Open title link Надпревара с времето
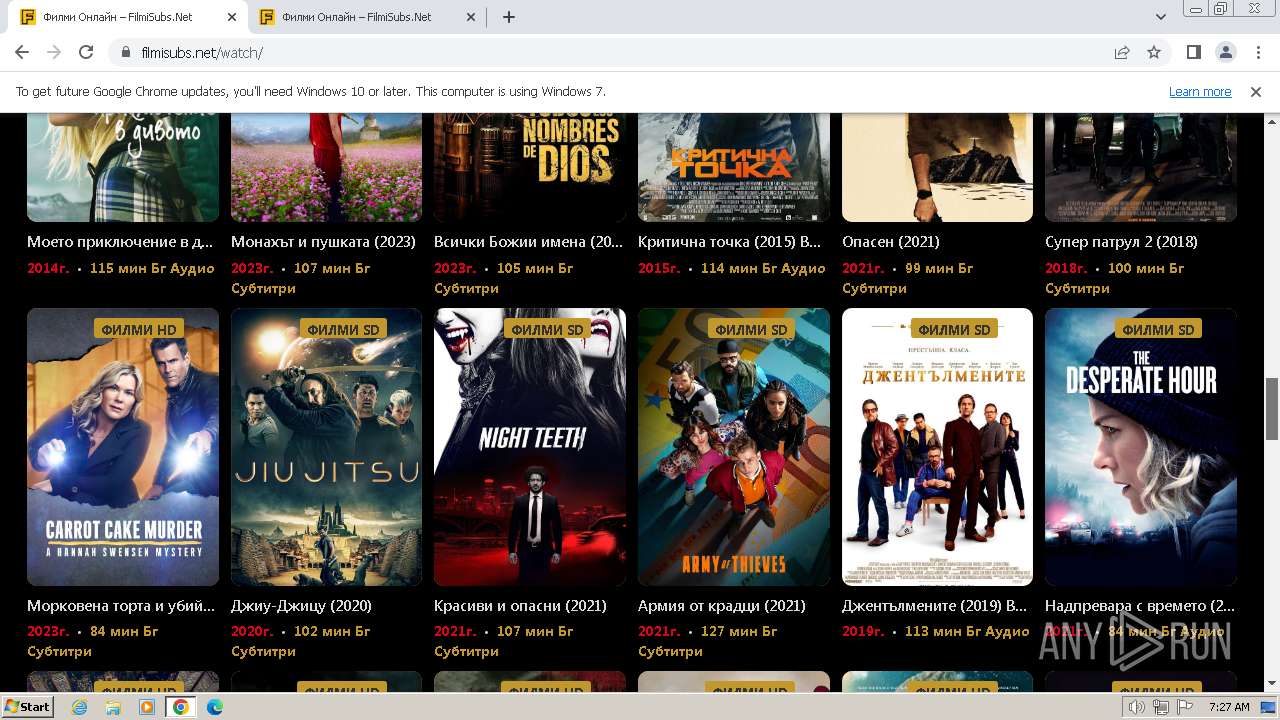Viewport: 1280px width, 720px height. pos(1140,606)
